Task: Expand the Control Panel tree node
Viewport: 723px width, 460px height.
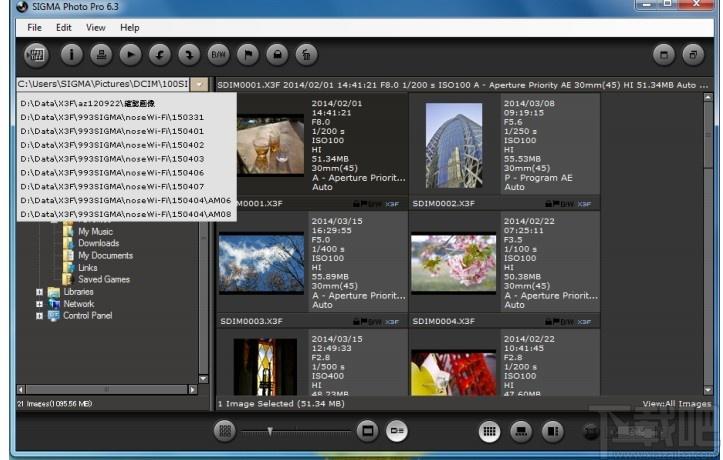Action: coord(39,316)
